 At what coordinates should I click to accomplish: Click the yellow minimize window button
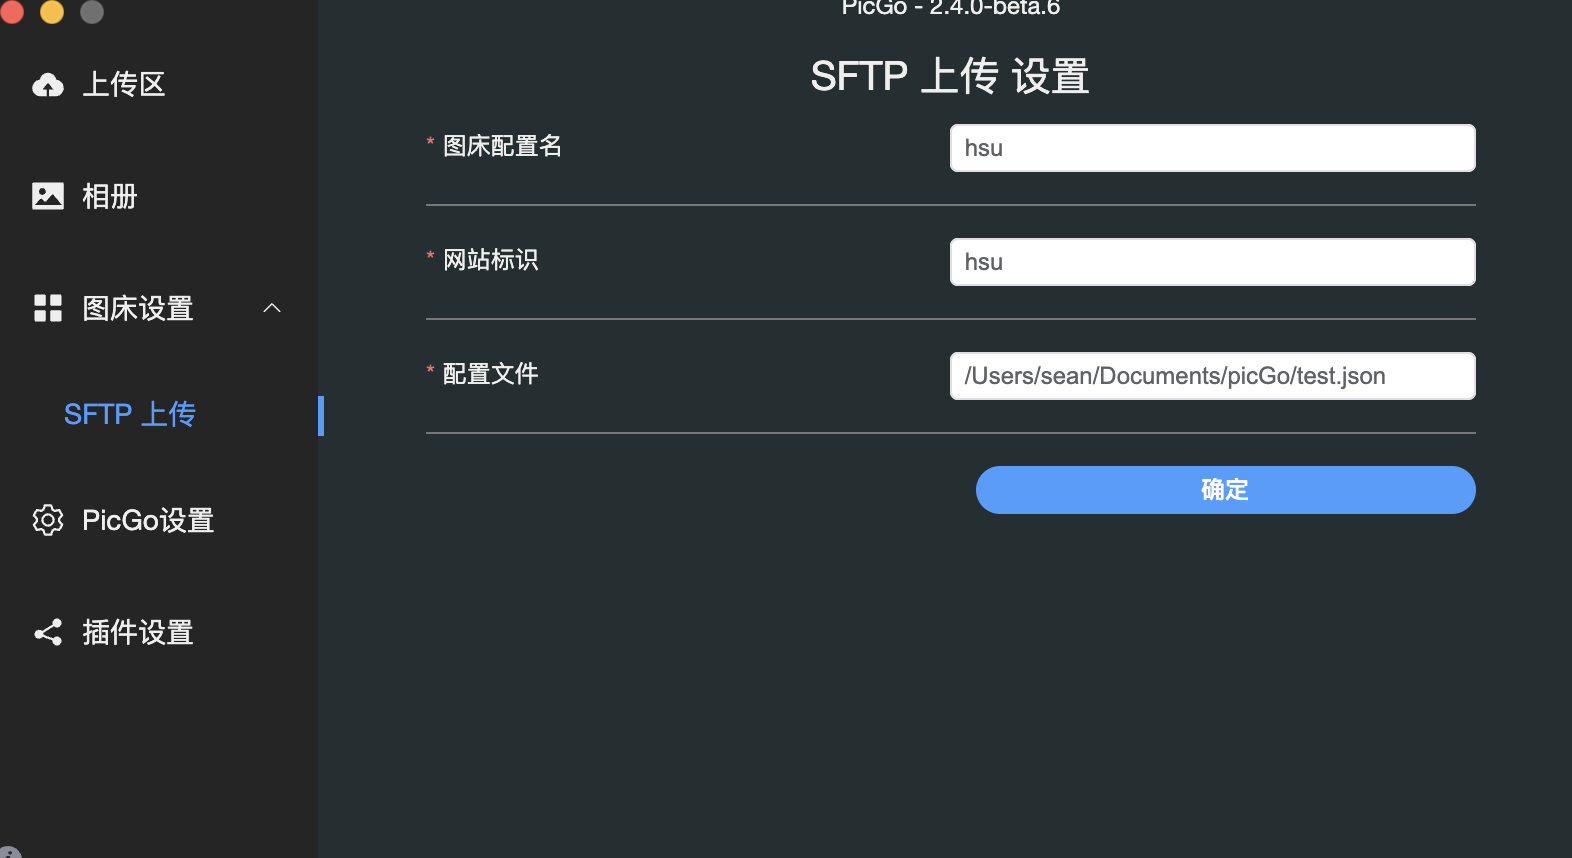pyautogui.click(x=52, y=10)
